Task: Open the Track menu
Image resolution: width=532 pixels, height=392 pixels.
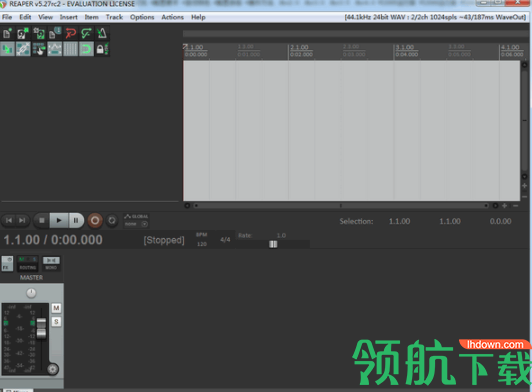Action: [114, 17]
